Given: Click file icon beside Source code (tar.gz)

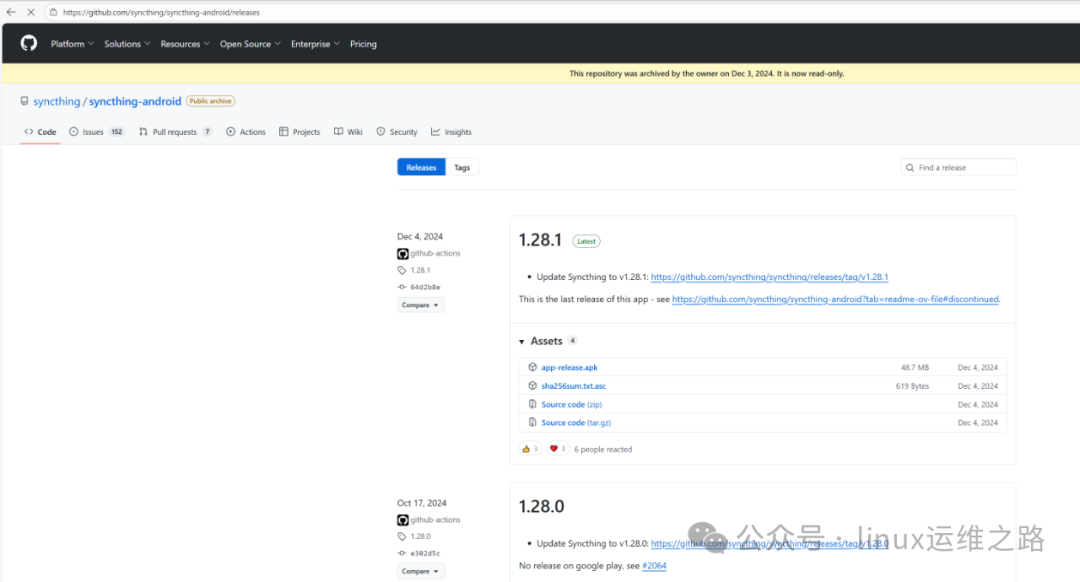Looking at the screenshot, I should (x=532, y=422).
